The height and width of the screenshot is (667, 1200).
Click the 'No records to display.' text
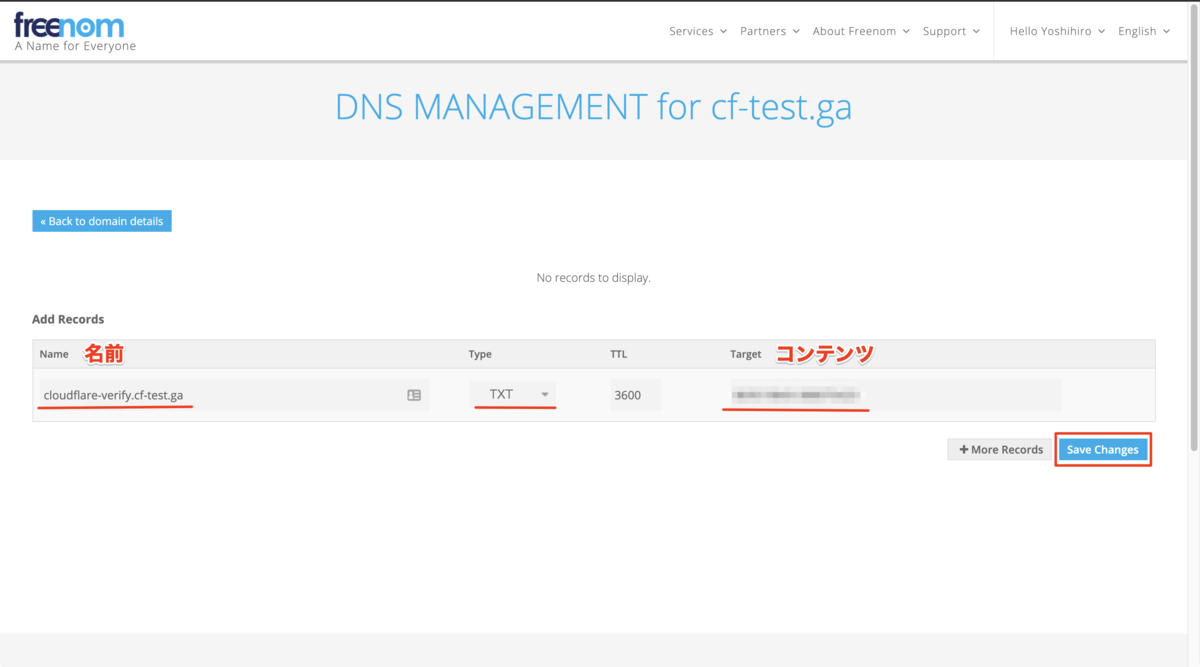point(593,278)
